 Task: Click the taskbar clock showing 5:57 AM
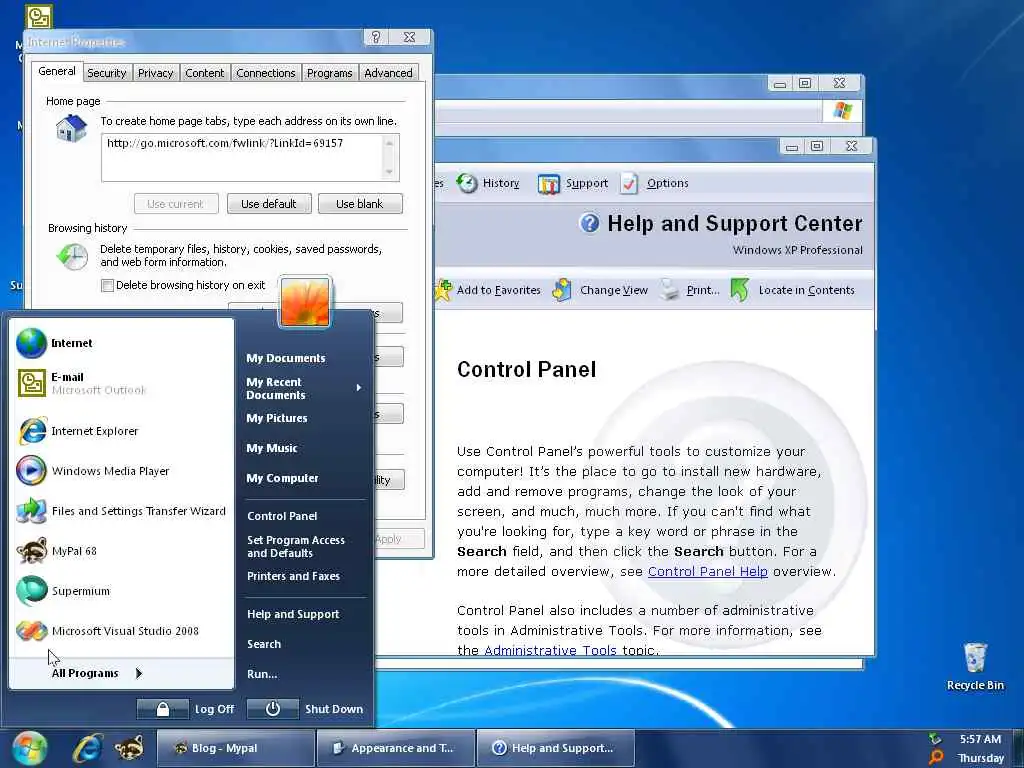(x=980, y=739)
